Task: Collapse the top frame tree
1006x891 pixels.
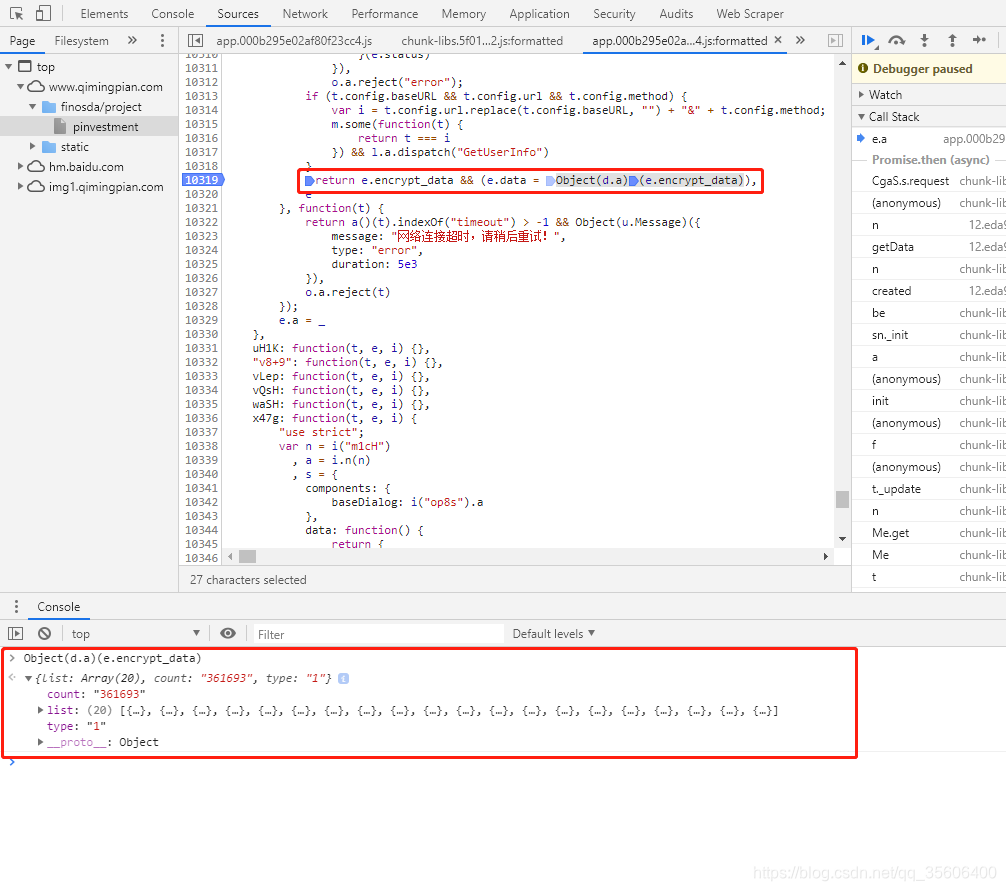Action: [8, 67]
